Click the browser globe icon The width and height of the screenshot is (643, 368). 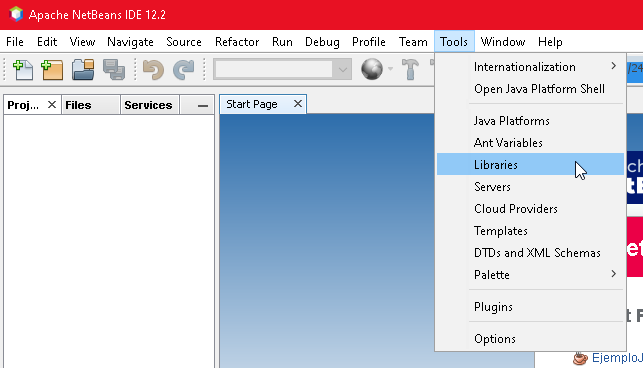tap(372, 69)
